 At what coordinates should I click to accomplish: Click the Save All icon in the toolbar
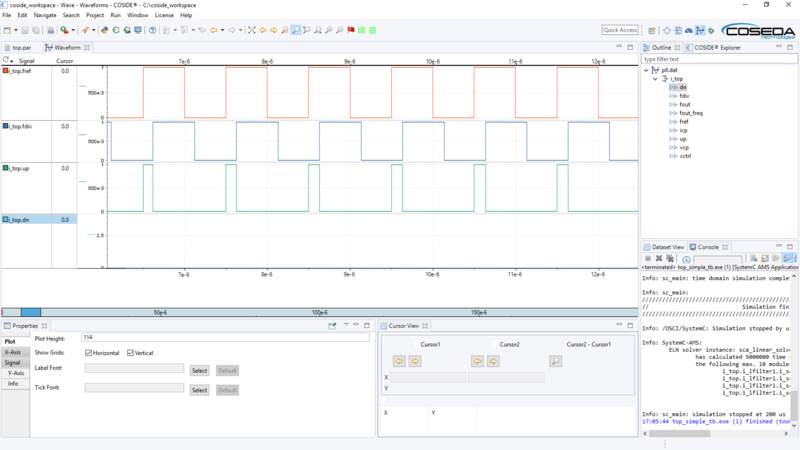click(x=36, y=30)
